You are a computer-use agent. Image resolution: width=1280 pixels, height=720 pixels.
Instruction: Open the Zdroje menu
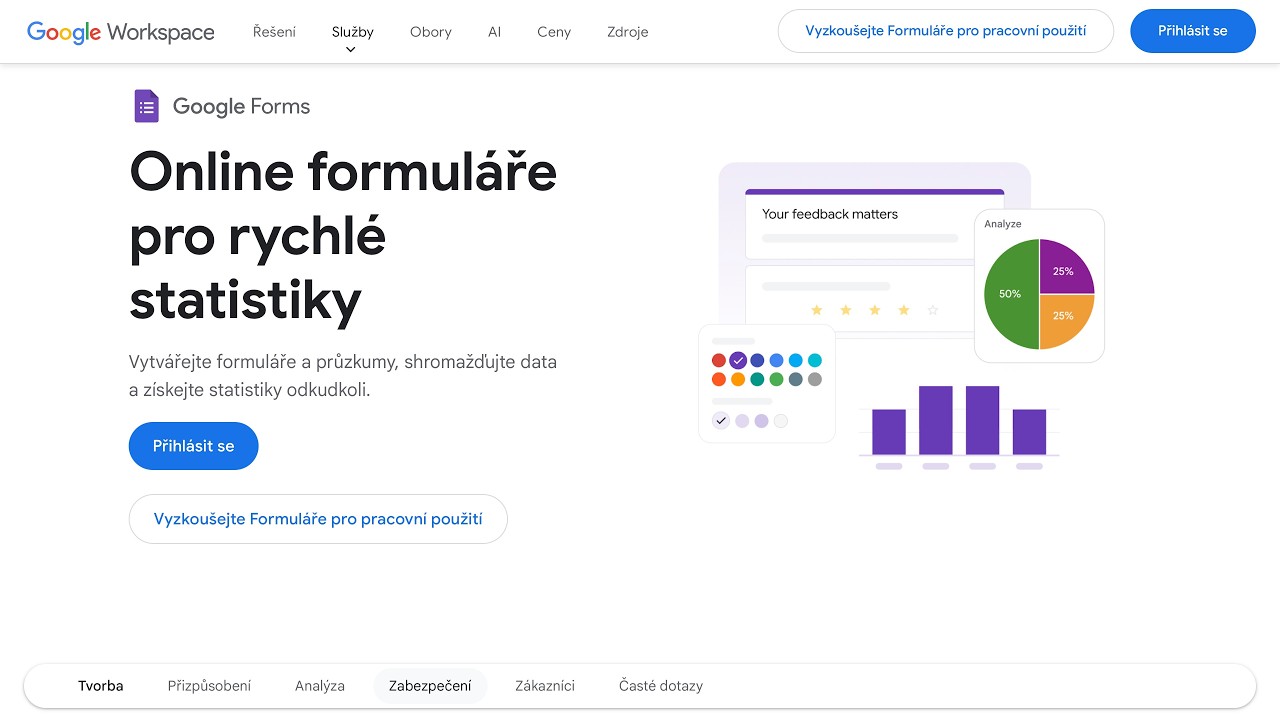tap(628, 32)
